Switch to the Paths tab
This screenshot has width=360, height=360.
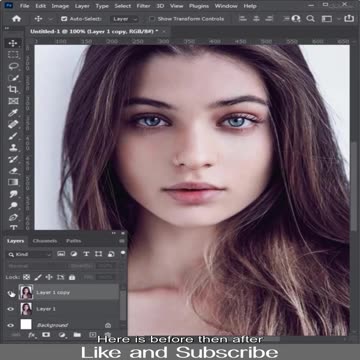[x=73, y=241]
